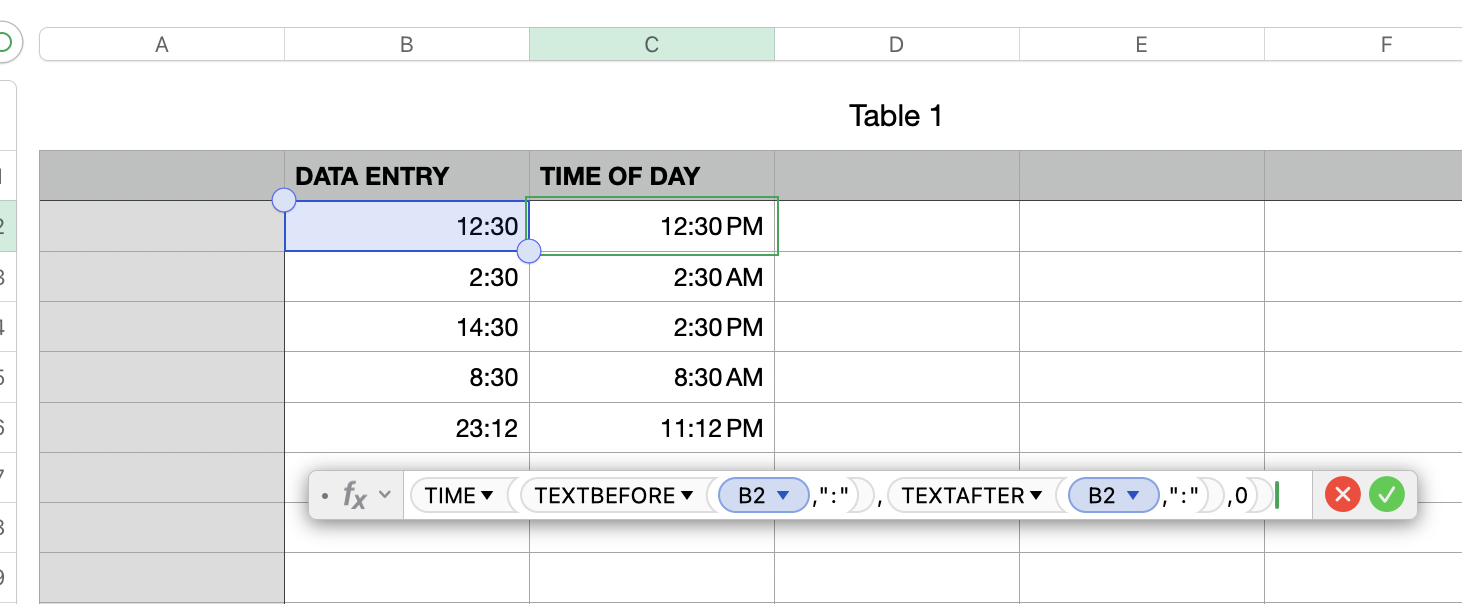
Task: Click the cell showing 11:12 PM
Action: 652,428
